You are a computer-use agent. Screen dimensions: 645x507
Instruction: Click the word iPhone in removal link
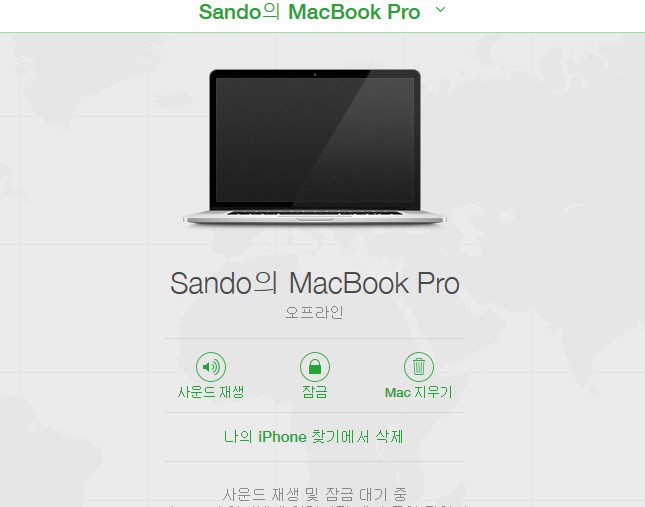(x=282, y=437)
